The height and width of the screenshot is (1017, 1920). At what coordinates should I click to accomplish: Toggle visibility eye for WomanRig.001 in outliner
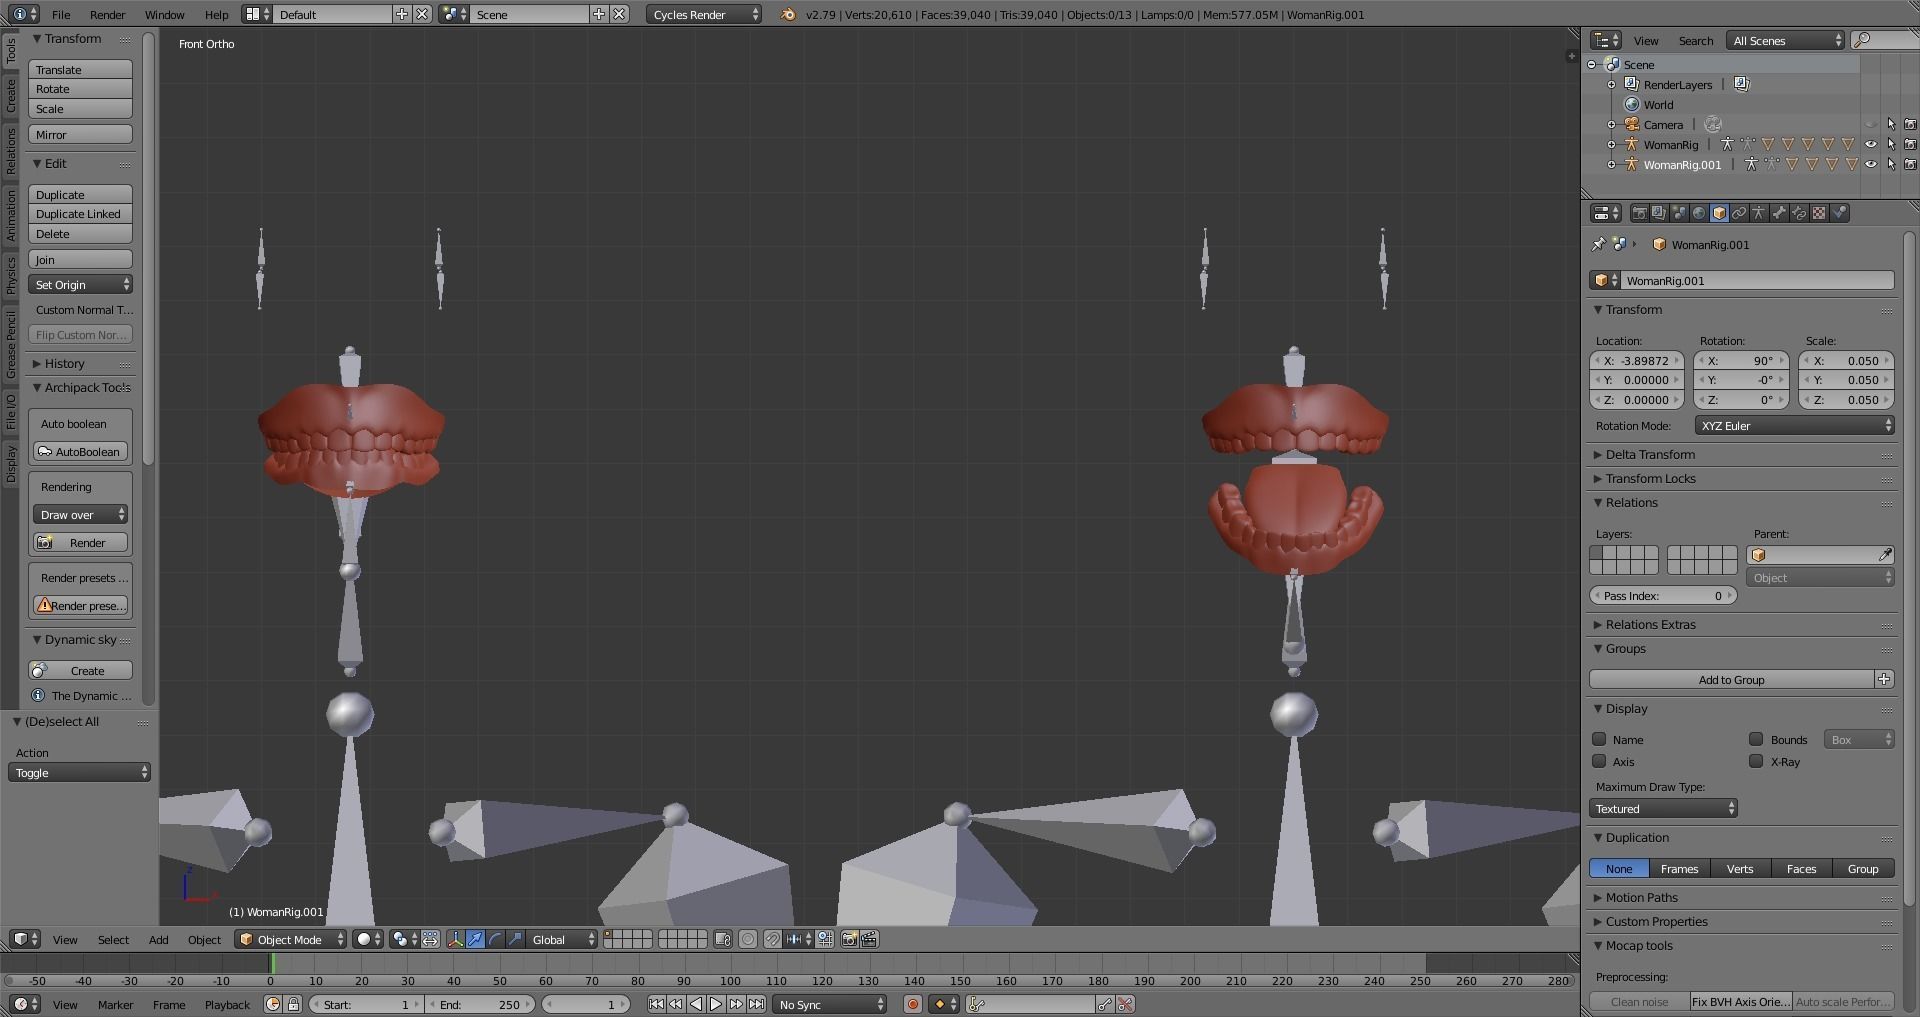(1871, 164)
